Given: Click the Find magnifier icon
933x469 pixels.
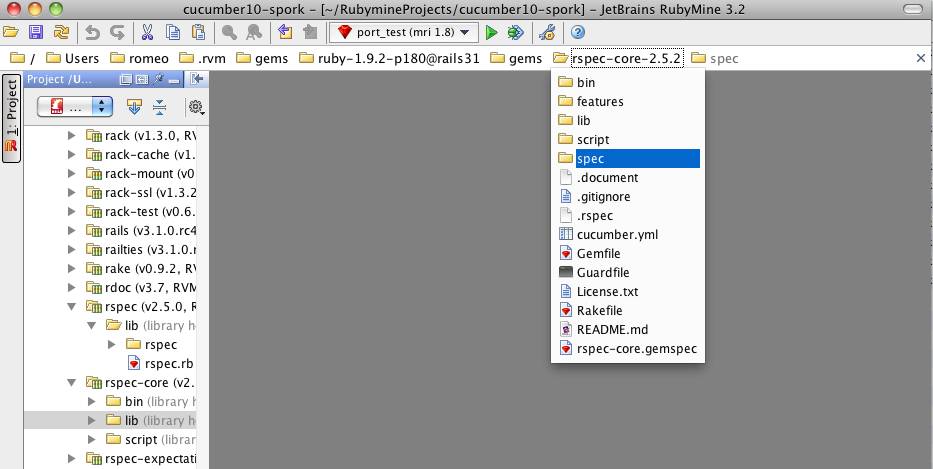Looking at the screenshot, I should 229,32.
